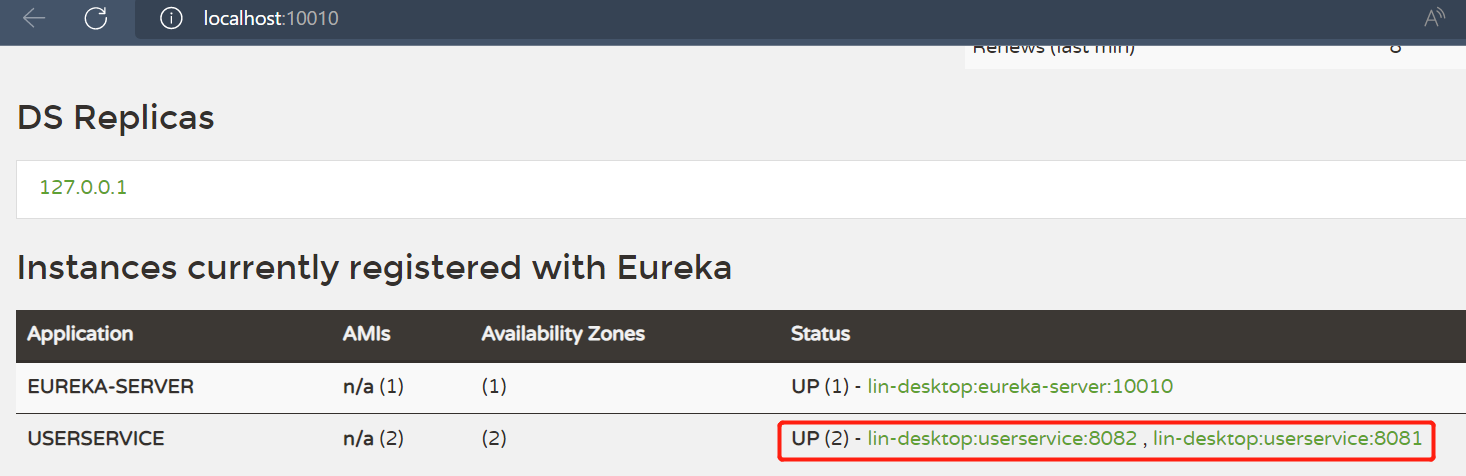The width and height of the screenshot is (1466, 476).
Task: Click the DS Replicas heading
Action: coord(116,118)
